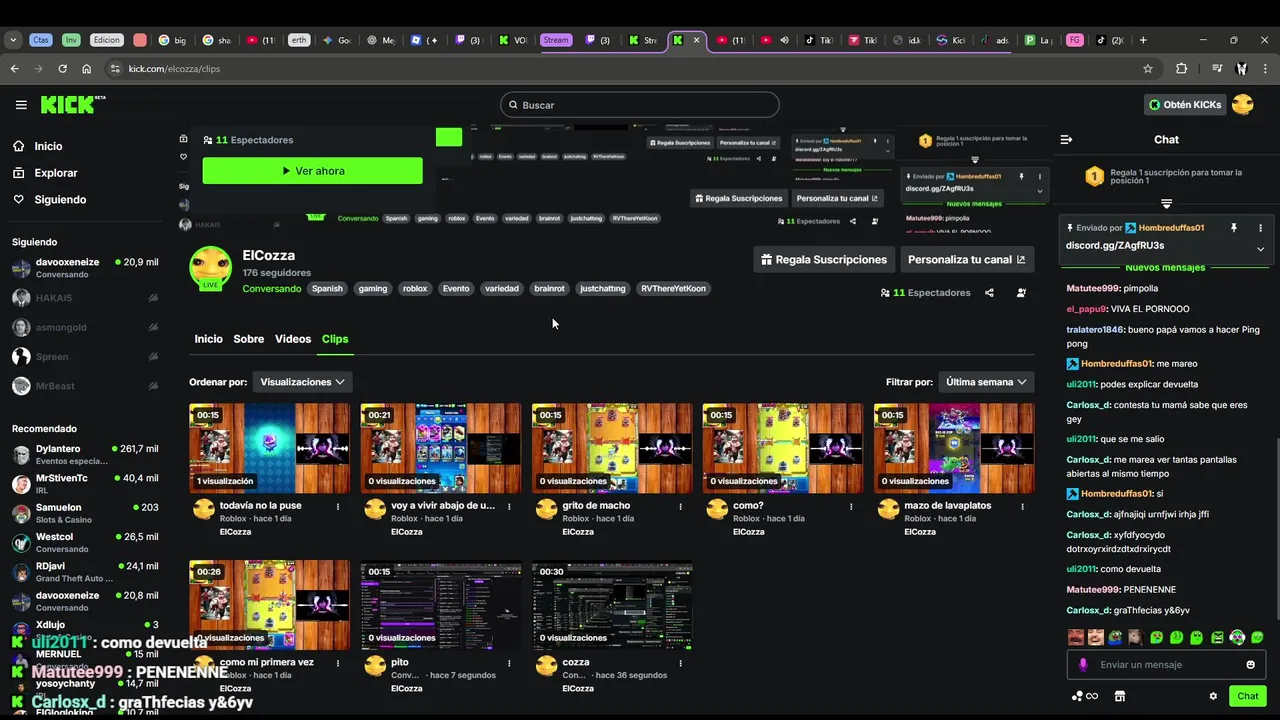Open pinned message three-dot options
The height and width of the screenshot is (720, 1280).
1260,228
